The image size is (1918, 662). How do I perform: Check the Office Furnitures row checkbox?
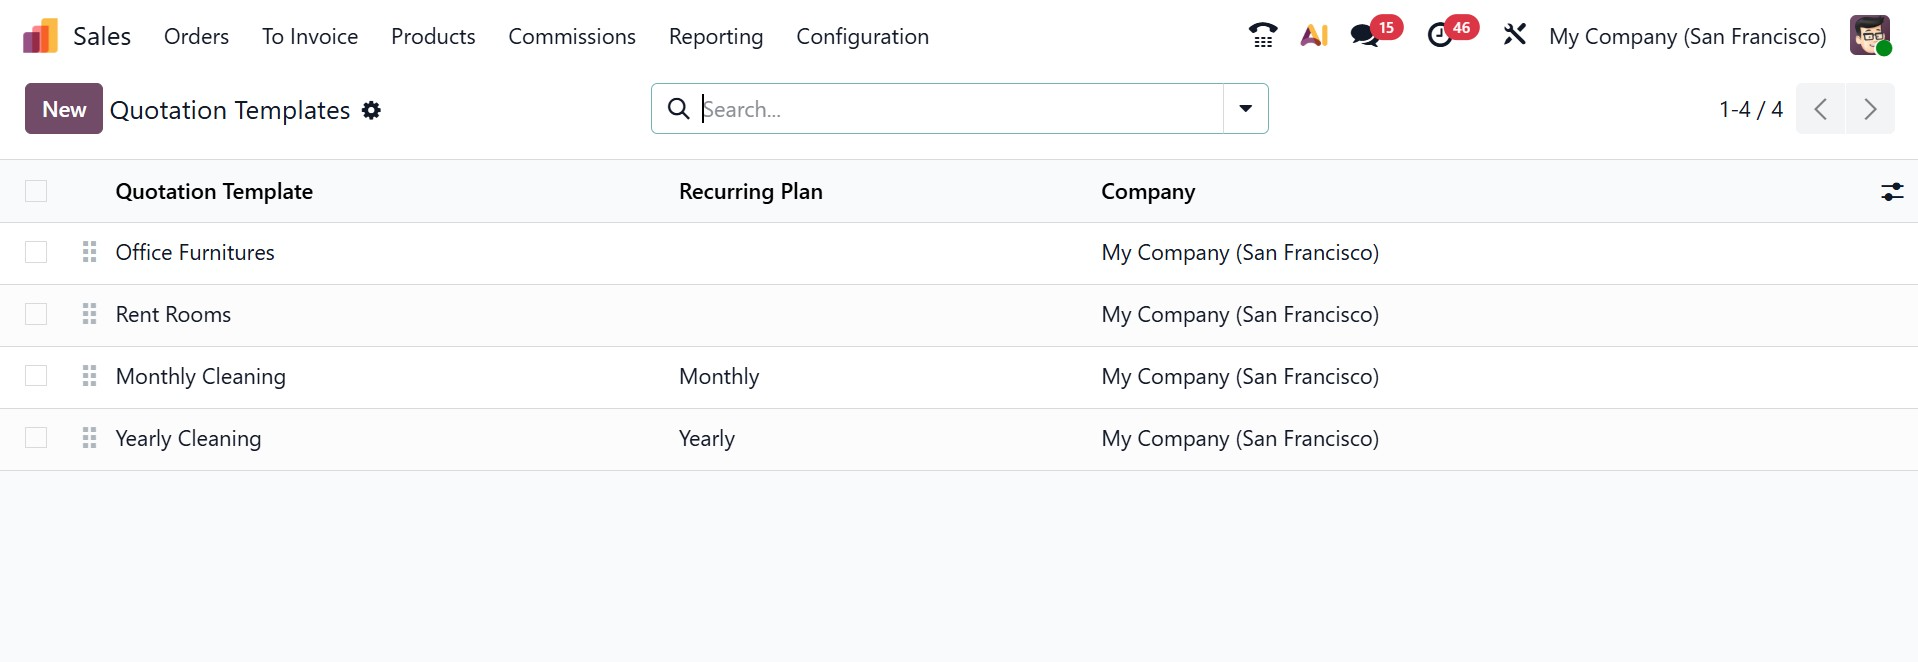(x=36, y=252)
